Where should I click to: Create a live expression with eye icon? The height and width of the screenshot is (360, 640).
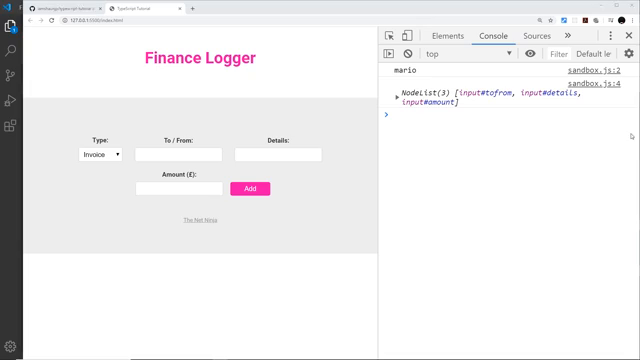click(x=530, y=53)
